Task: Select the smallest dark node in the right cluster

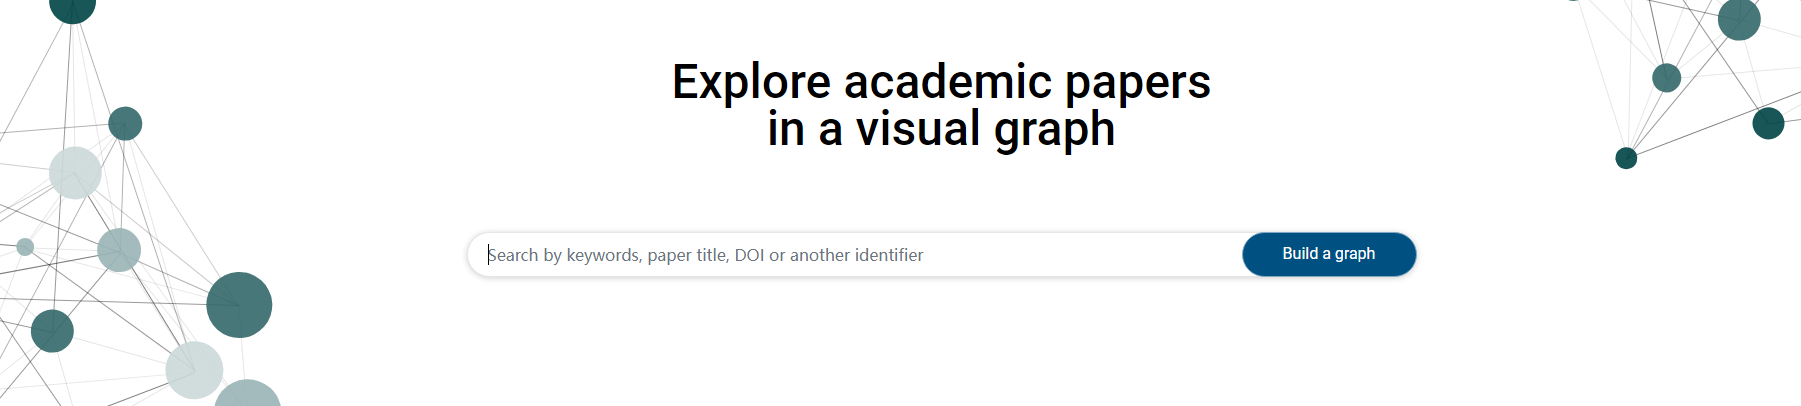Action: (x=1626, y=158)
